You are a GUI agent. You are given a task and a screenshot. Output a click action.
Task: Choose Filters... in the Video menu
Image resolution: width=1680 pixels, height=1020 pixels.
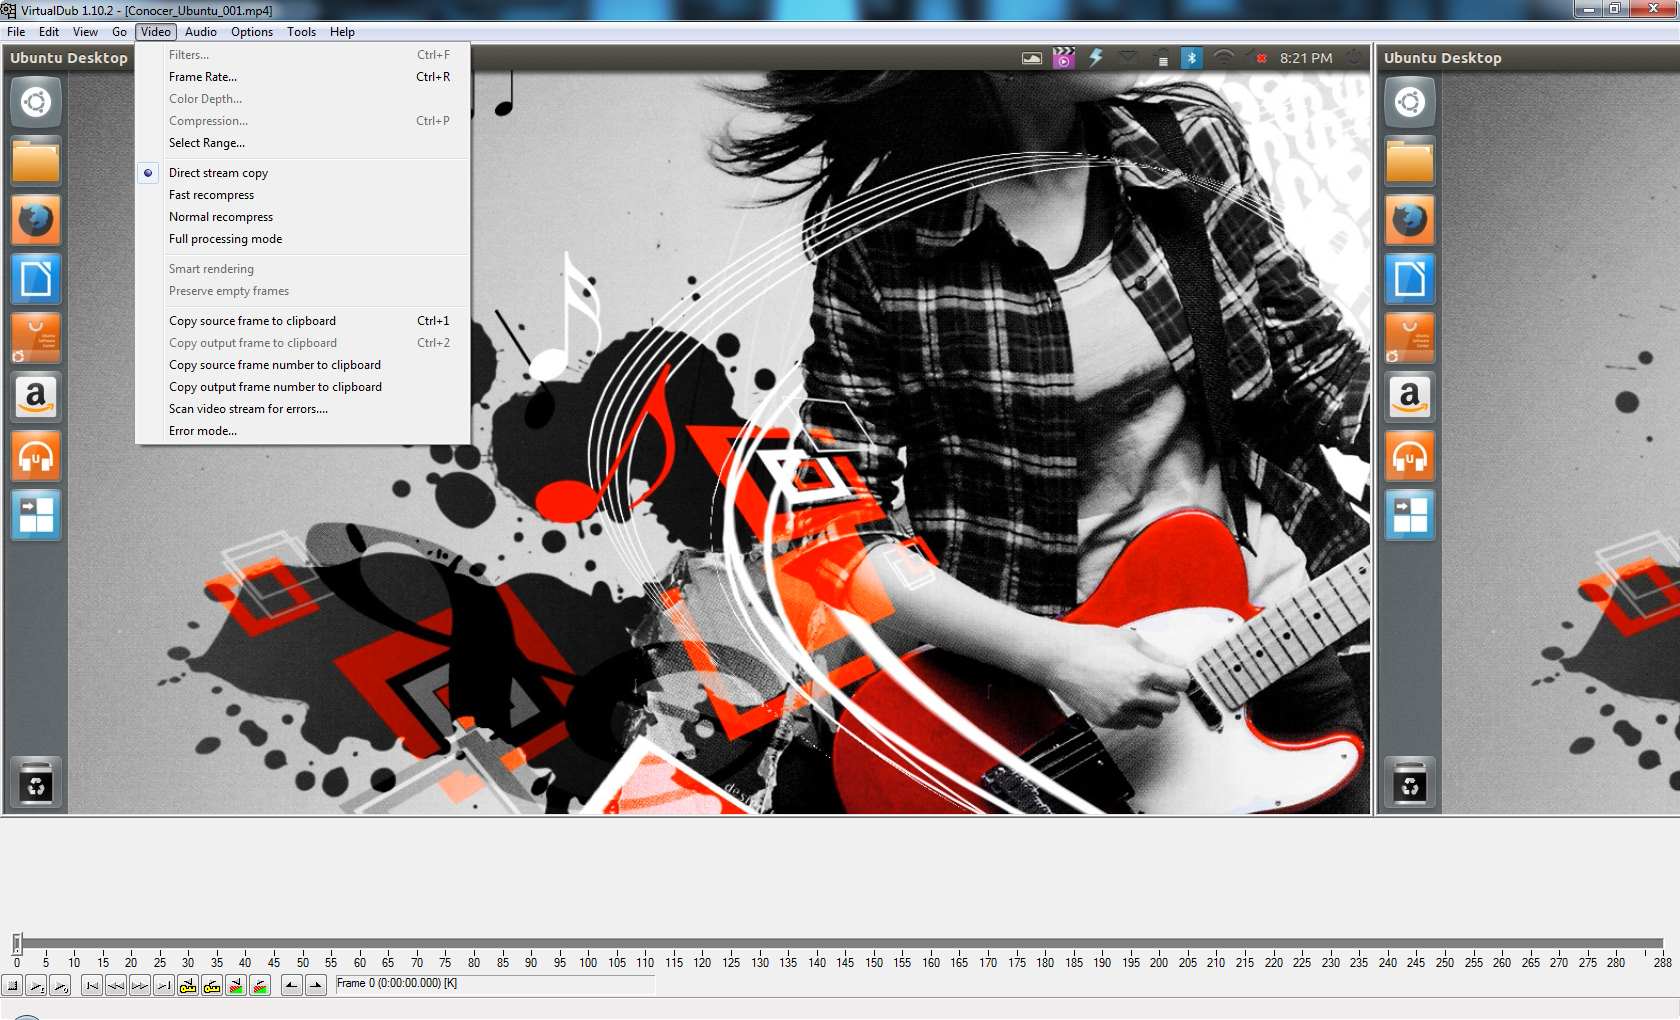pyautogui.click(x=303, y=55)
